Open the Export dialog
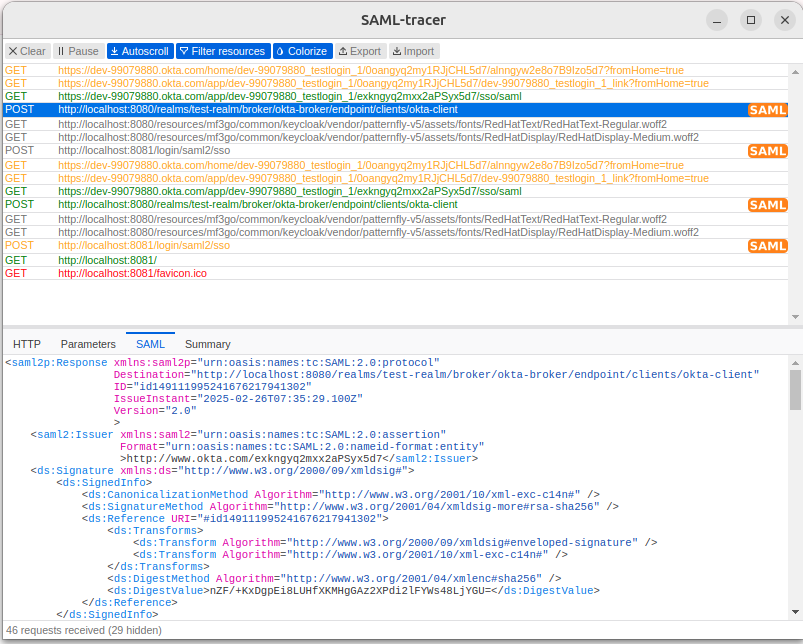803x644 pixels. pos(360,51)
